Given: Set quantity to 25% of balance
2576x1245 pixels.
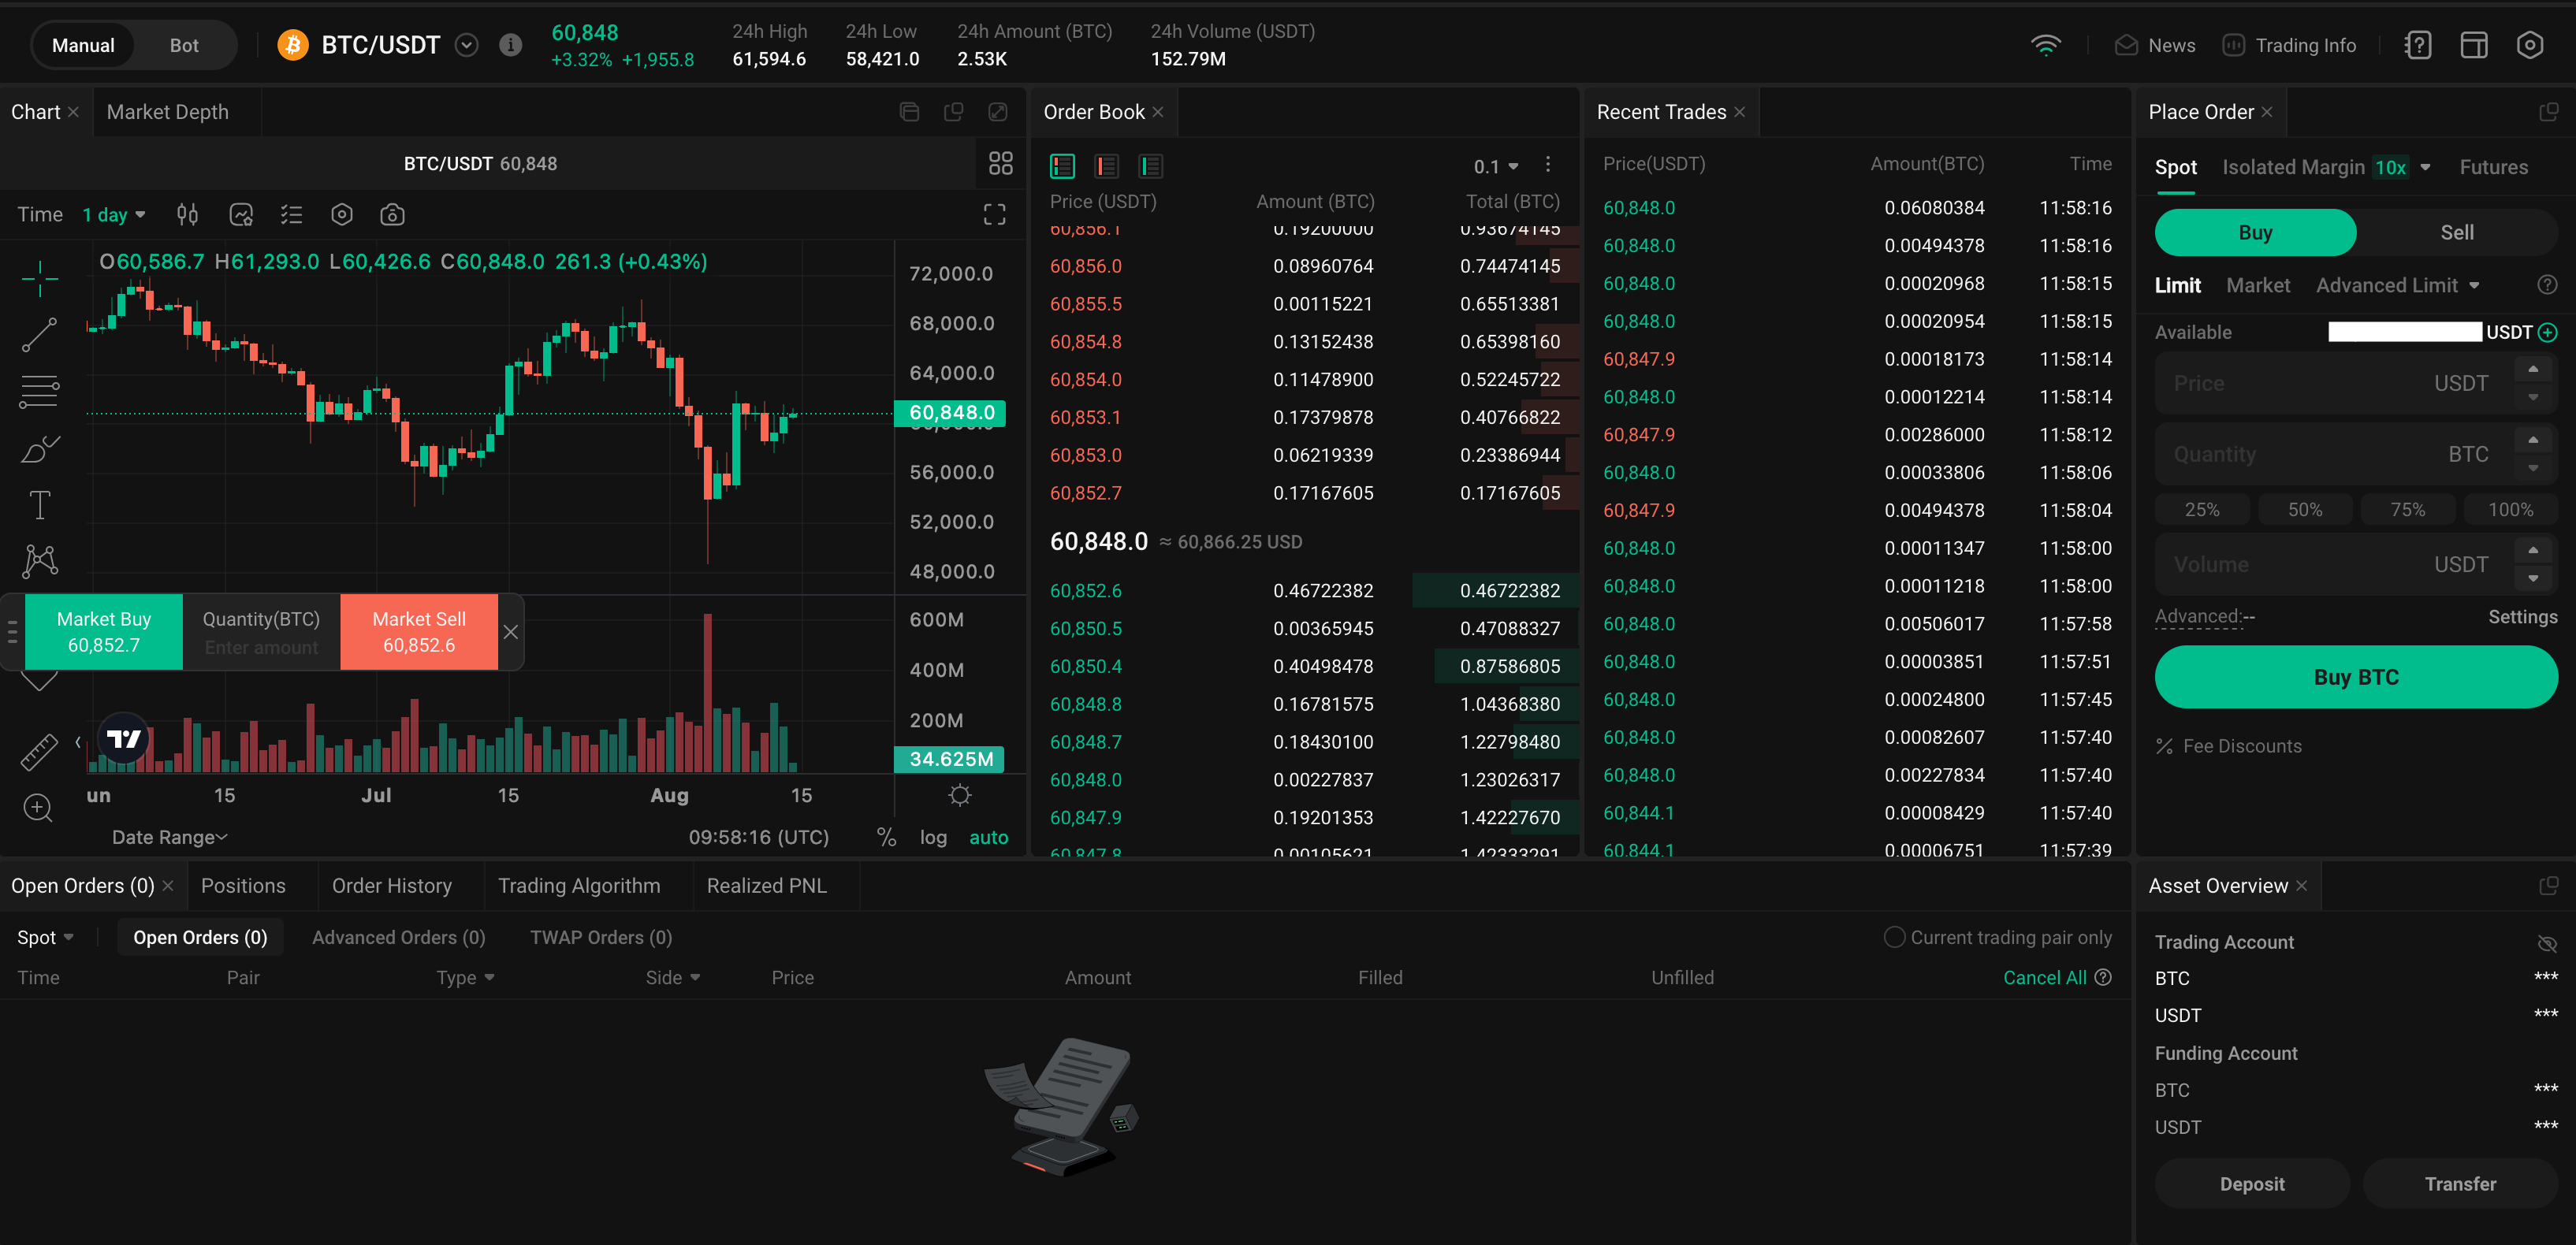Looking at the screenshot, I should coord(2202,509).
